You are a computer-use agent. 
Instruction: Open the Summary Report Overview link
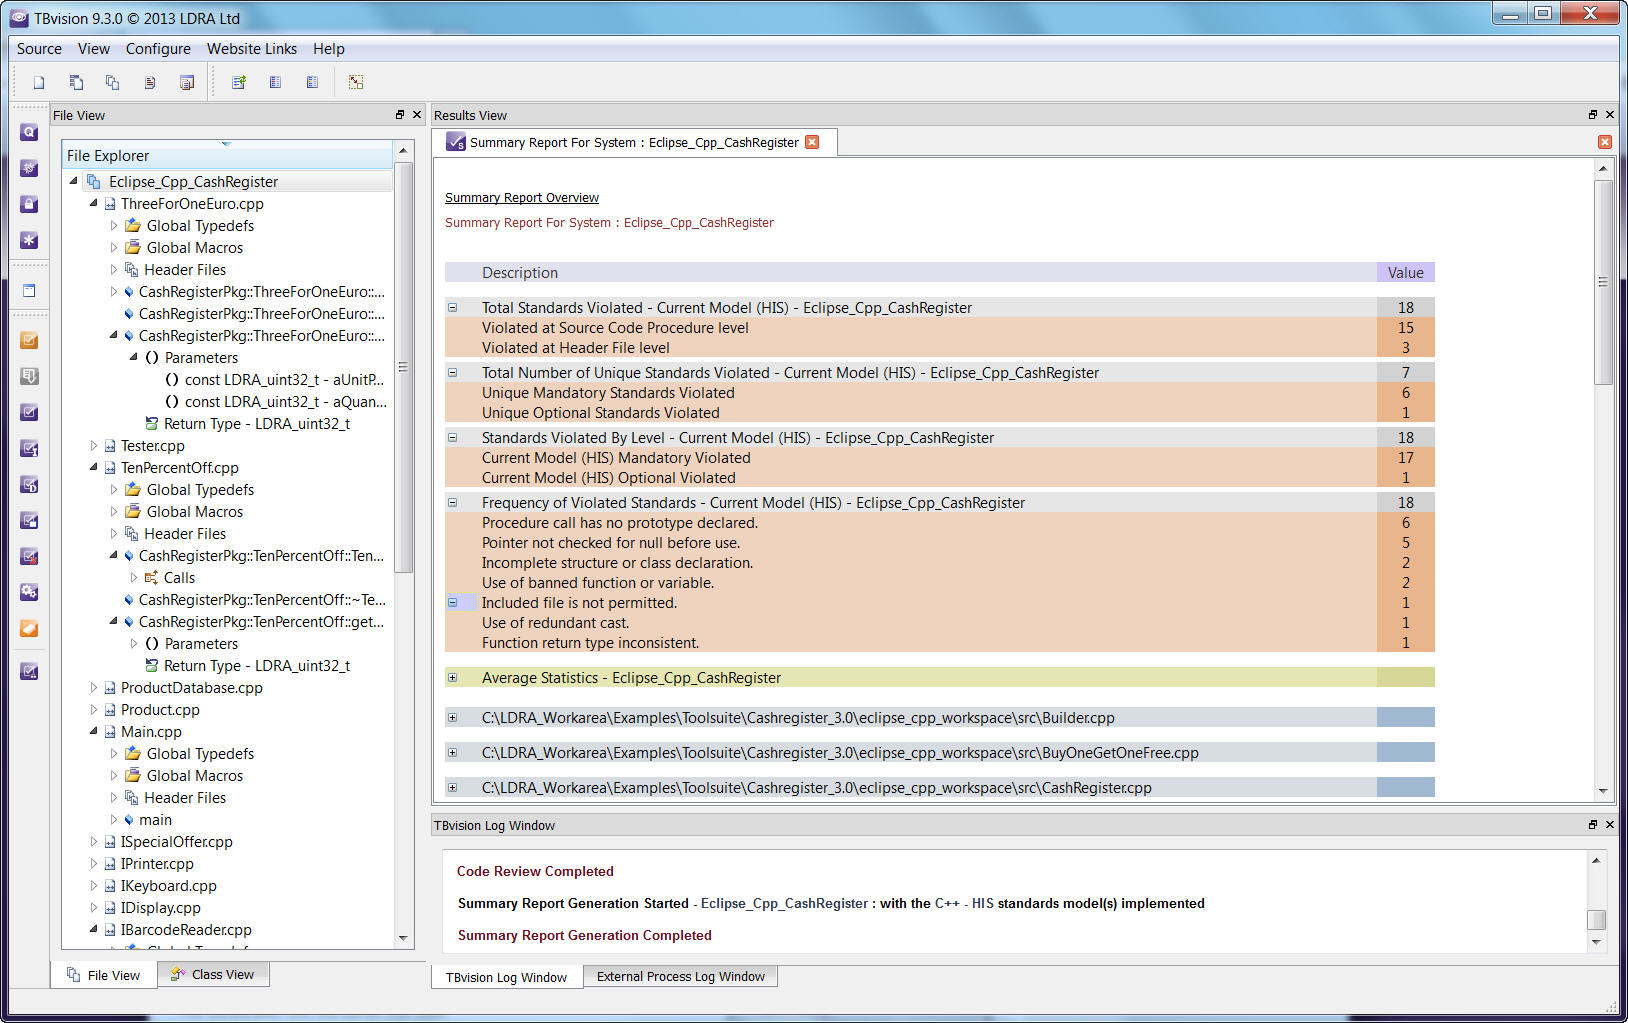coord(521,198)
